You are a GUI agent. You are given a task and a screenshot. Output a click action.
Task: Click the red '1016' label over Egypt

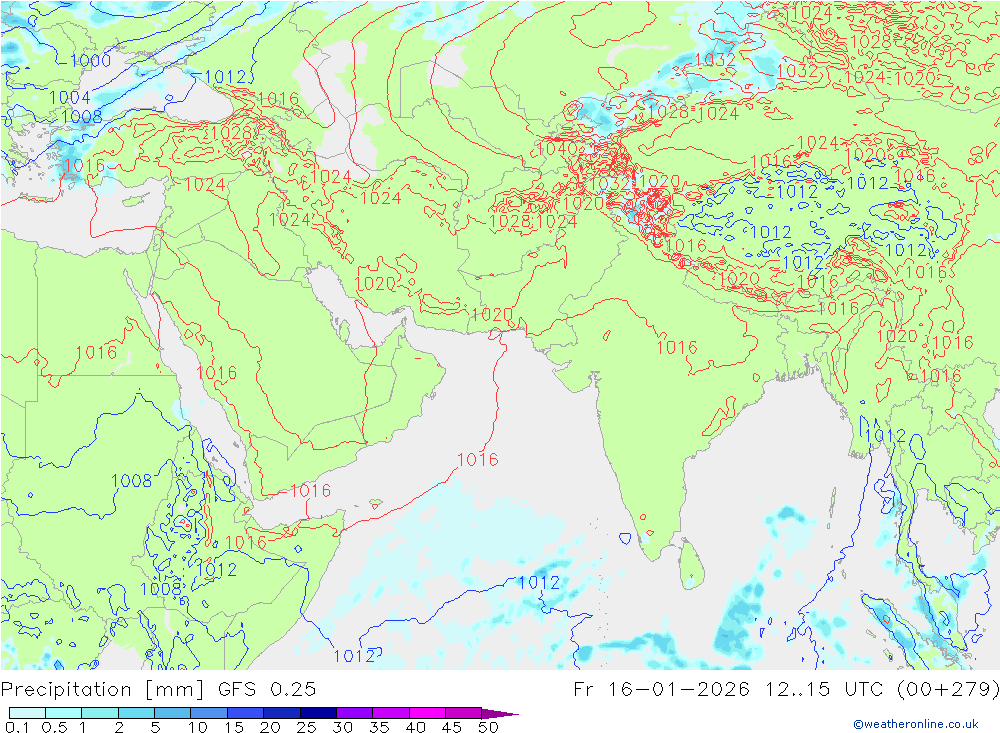(x=96, y=352)
